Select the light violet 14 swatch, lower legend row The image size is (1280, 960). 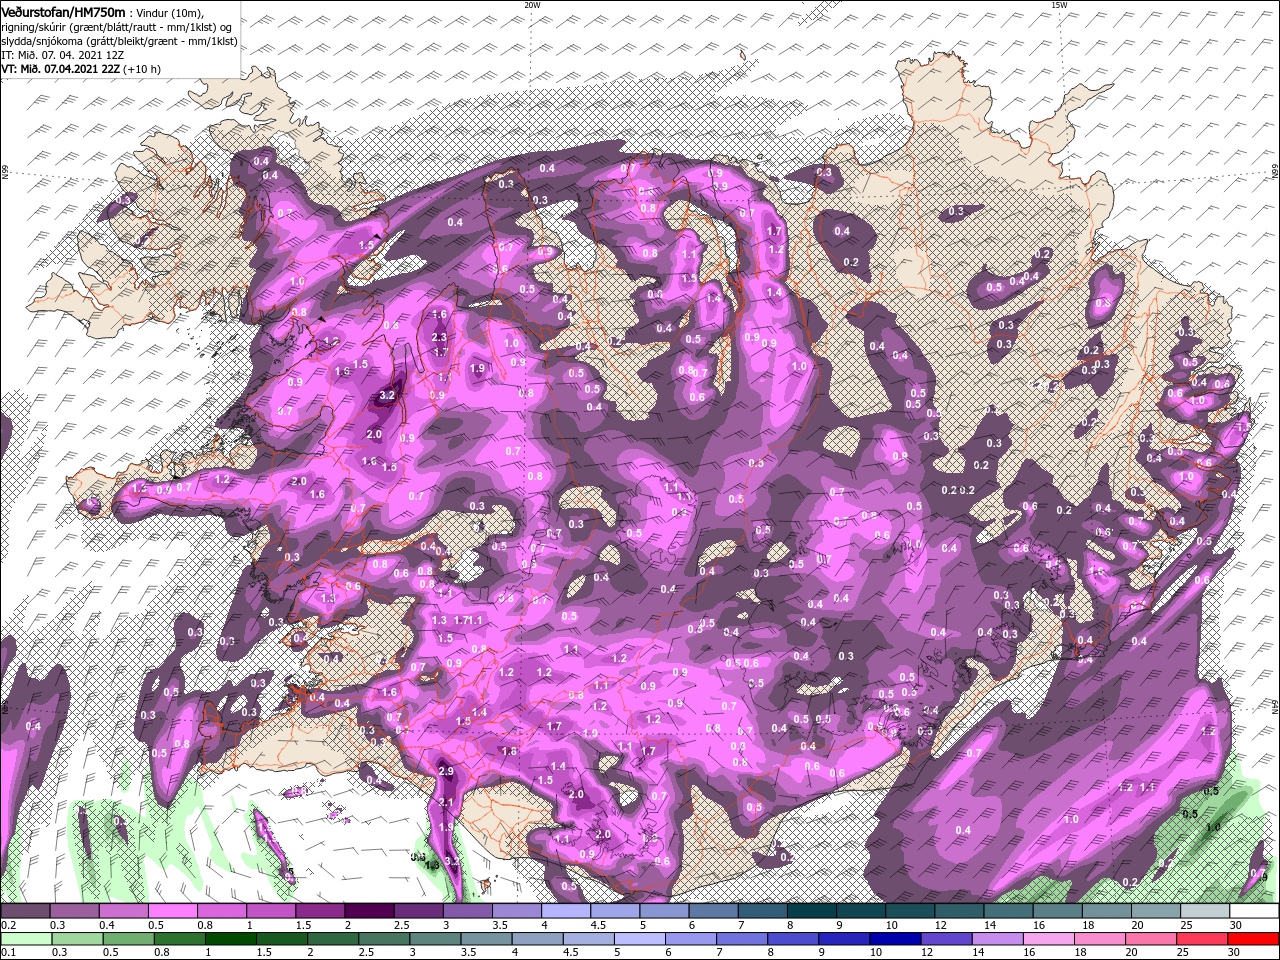(998, 939)
